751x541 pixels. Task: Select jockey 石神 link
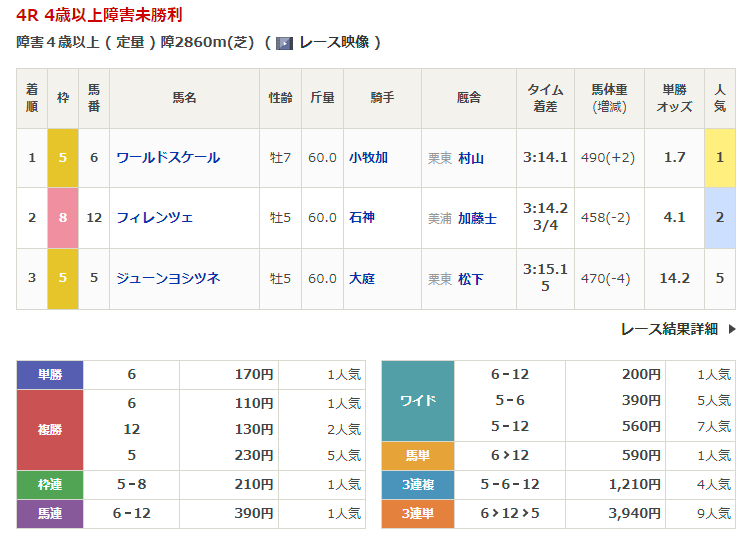(x=361, y=217)
